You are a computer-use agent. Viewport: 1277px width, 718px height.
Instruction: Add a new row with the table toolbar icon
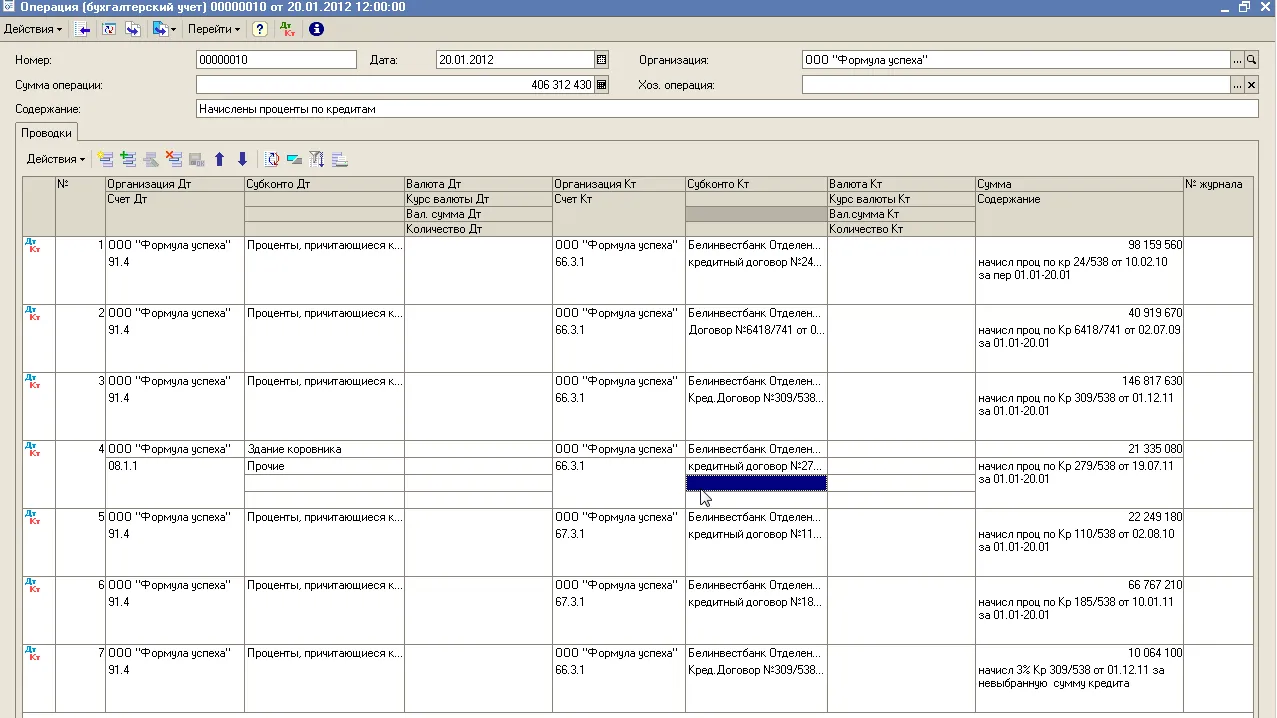coord(106,159)
